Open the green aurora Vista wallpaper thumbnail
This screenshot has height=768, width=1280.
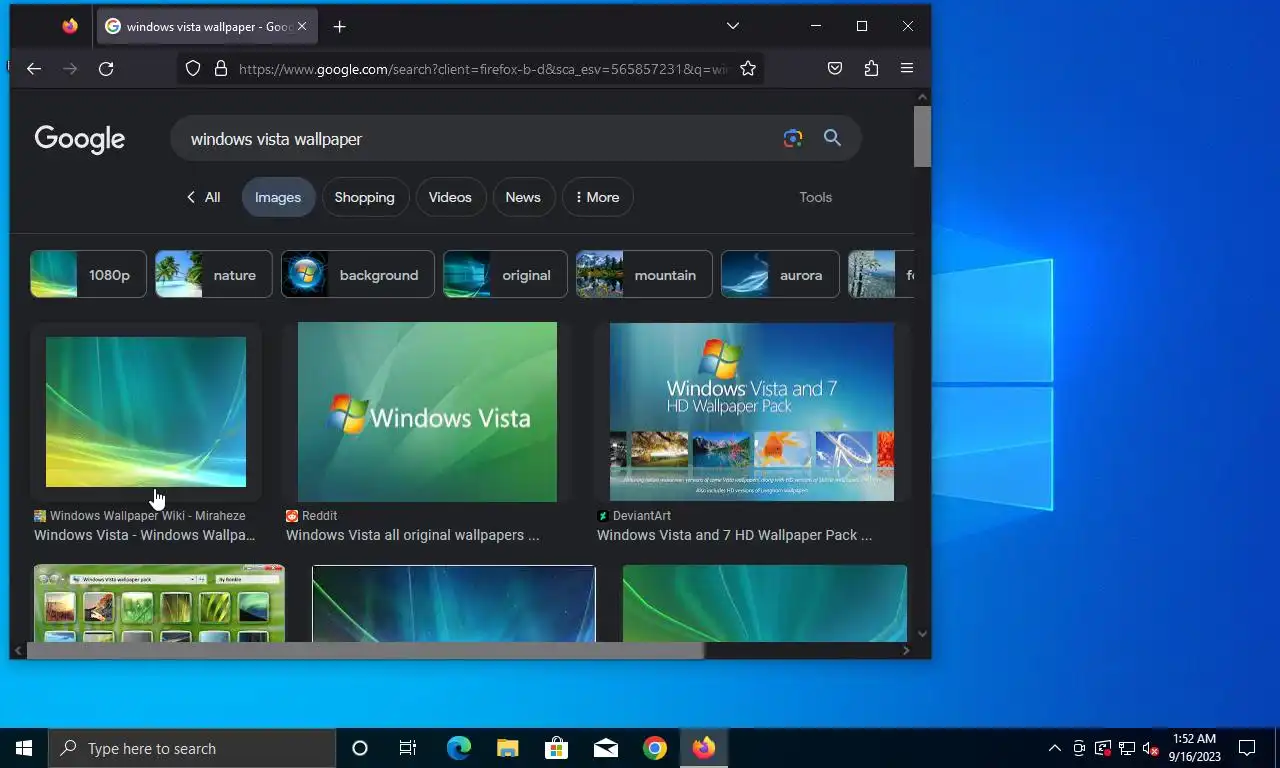click(146, 412)
